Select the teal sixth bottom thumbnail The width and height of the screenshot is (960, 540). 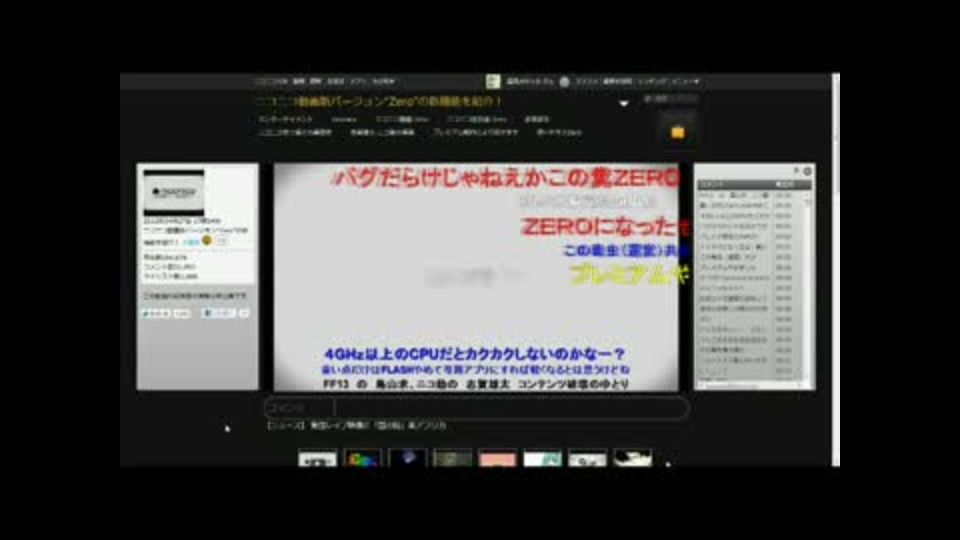(x=542, y=458)
